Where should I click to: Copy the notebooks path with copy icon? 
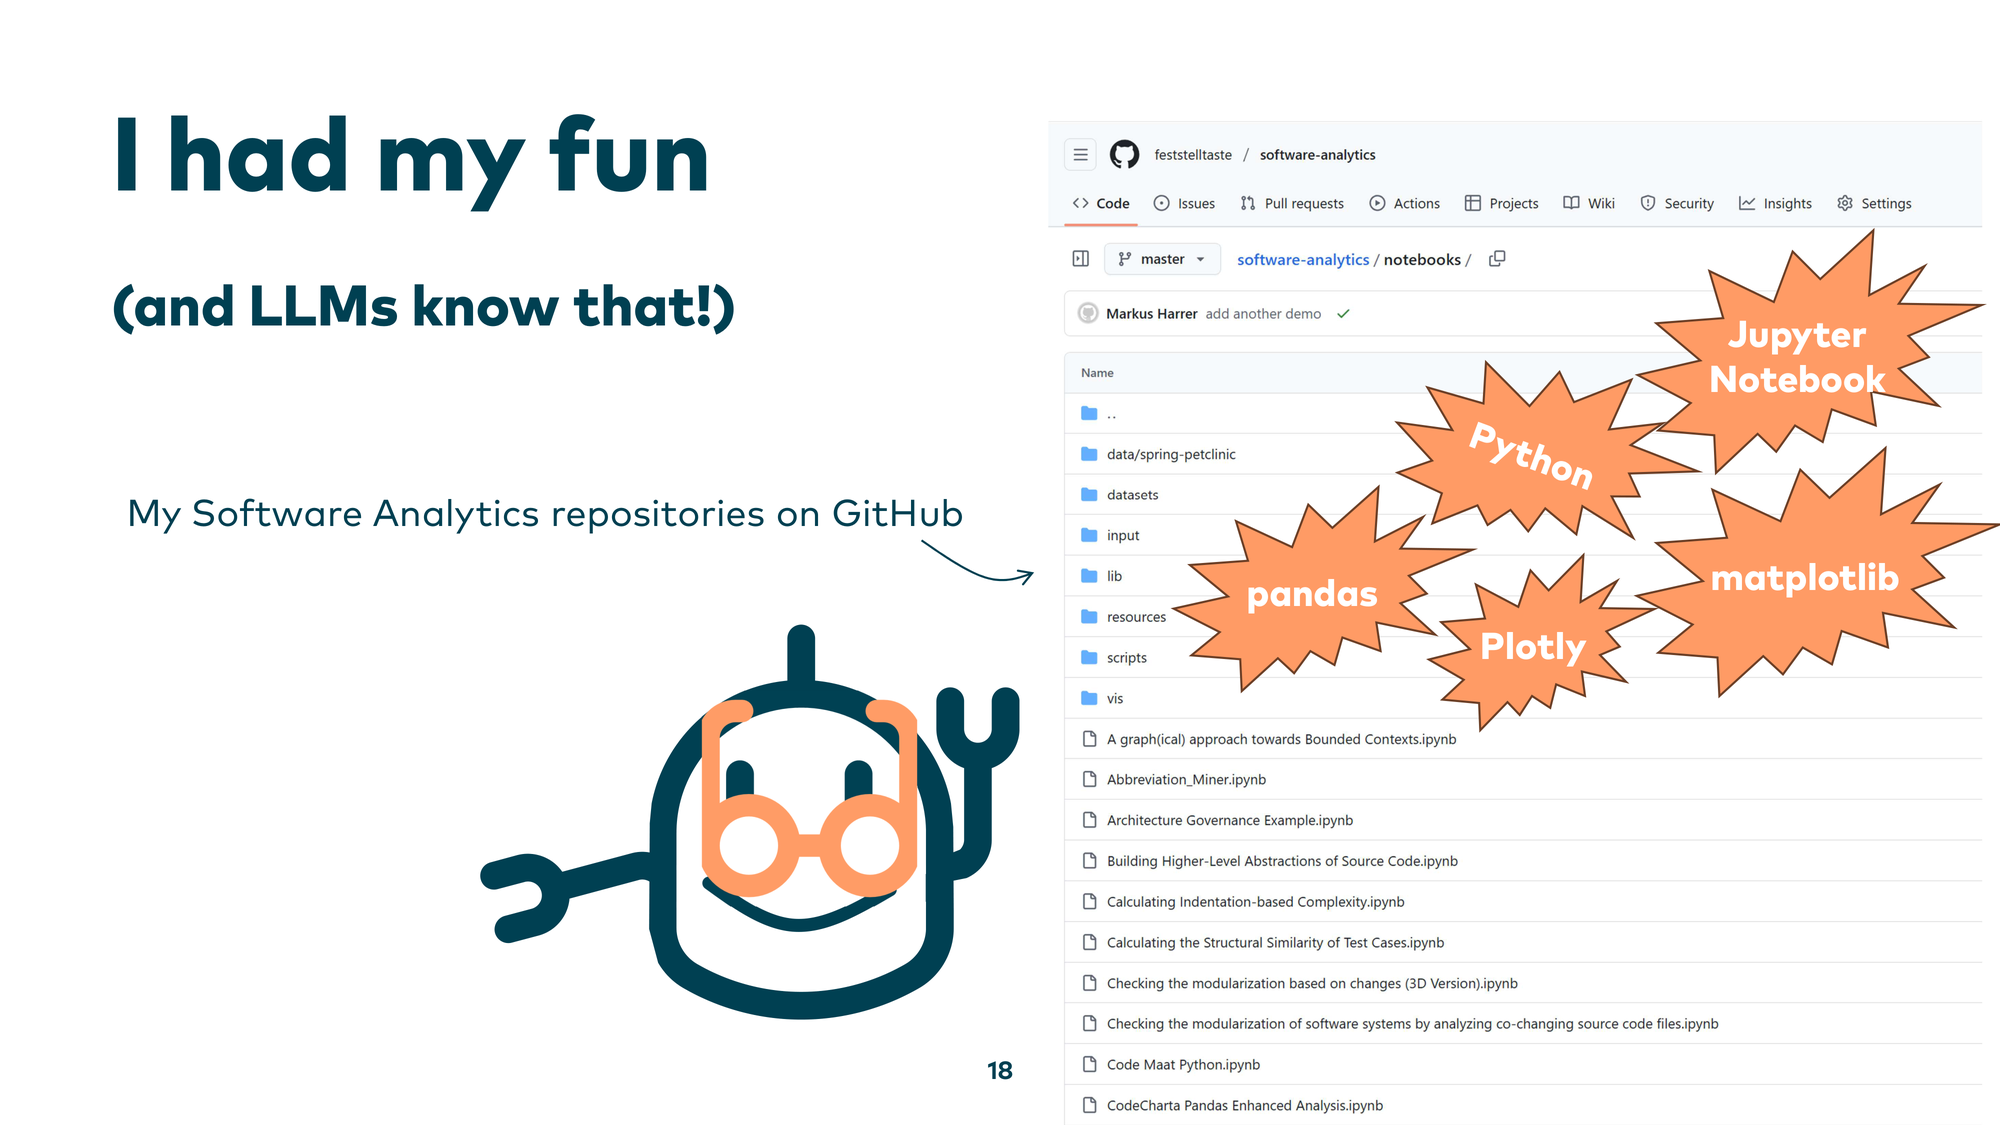point(1497,259)
